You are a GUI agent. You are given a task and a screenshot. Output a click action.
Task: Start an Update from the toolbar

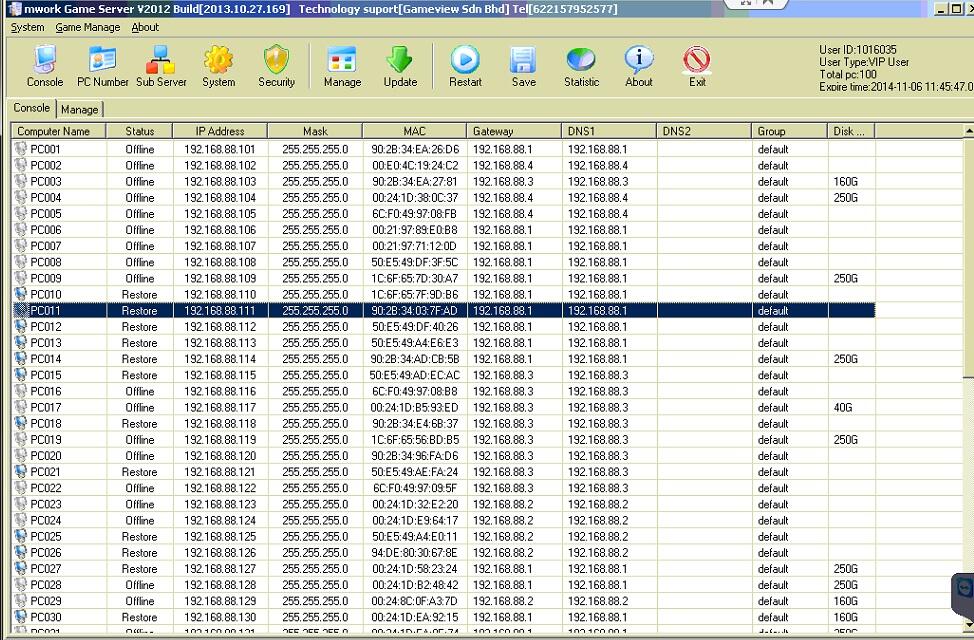(x=400, y=65)
